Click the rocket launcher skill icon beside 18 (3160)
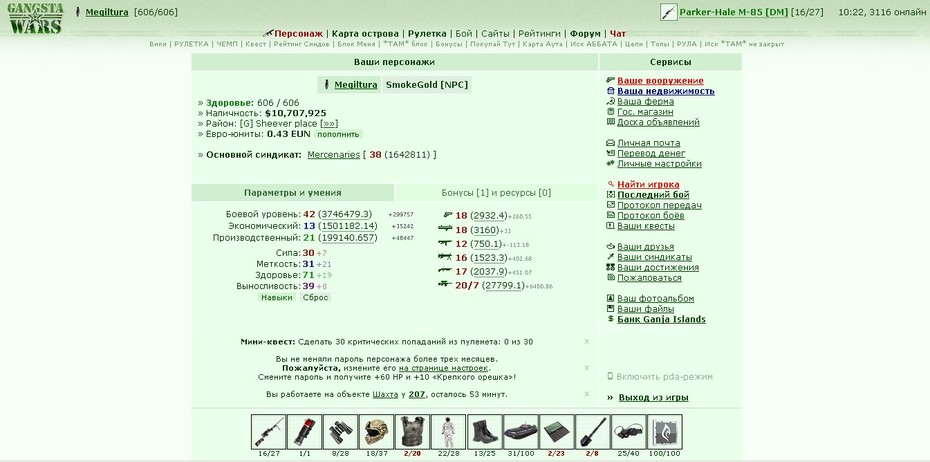Screen dimensions: 930x462 [445, 228]
